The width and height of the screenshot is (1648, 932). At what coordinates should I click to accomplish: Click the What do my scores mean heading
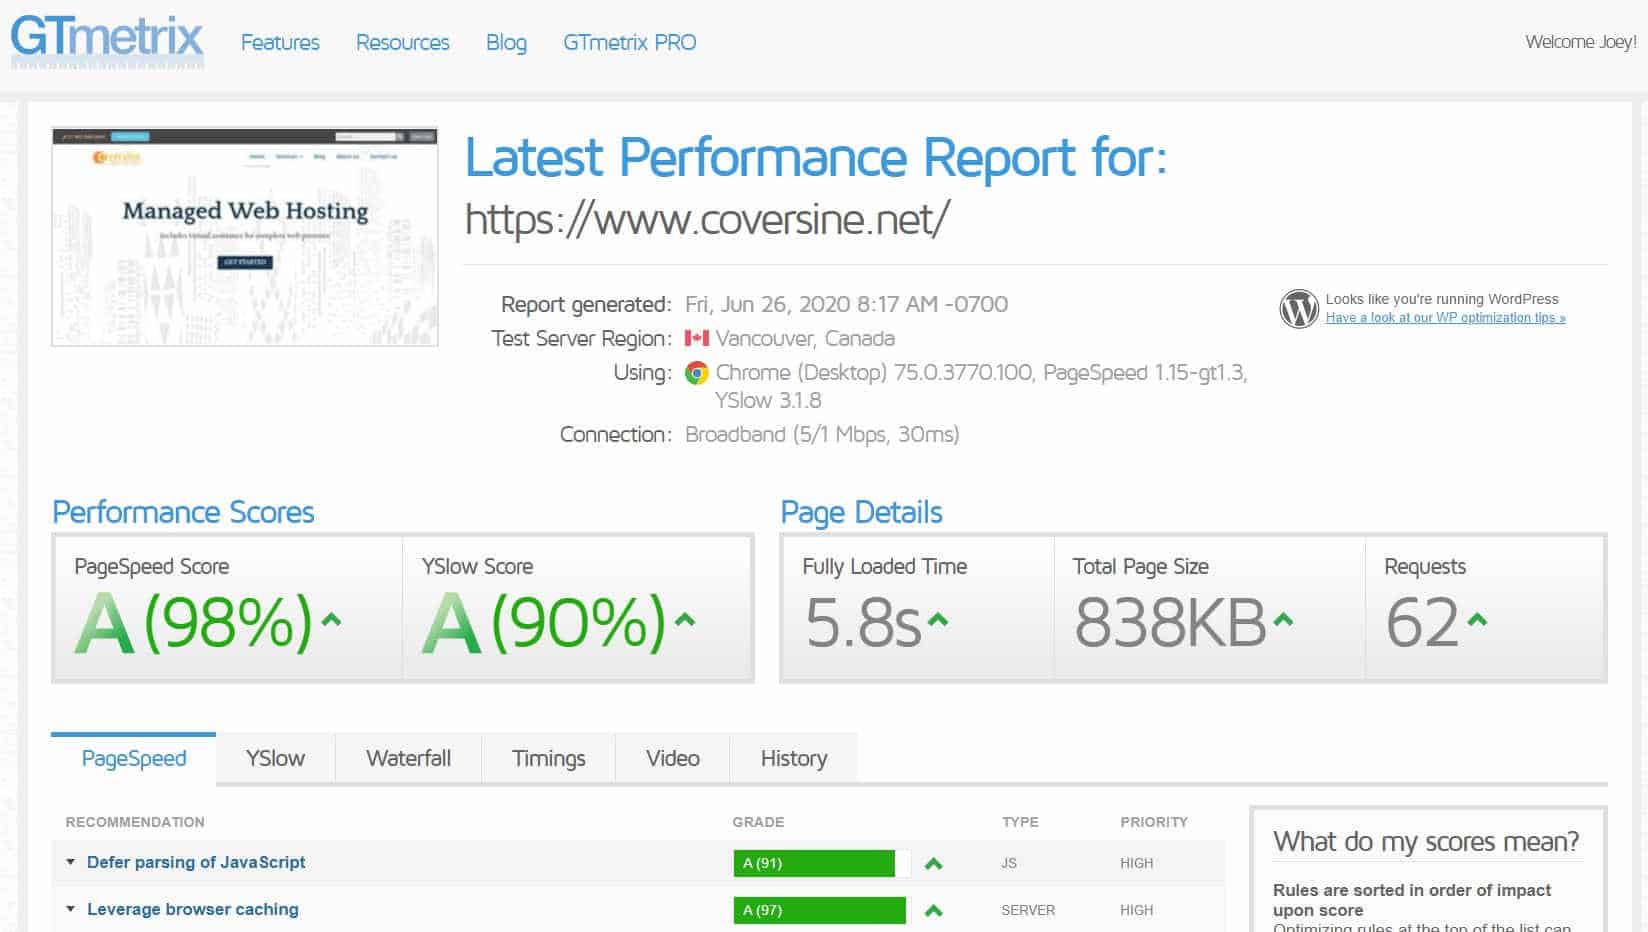tap(1426, 841)
